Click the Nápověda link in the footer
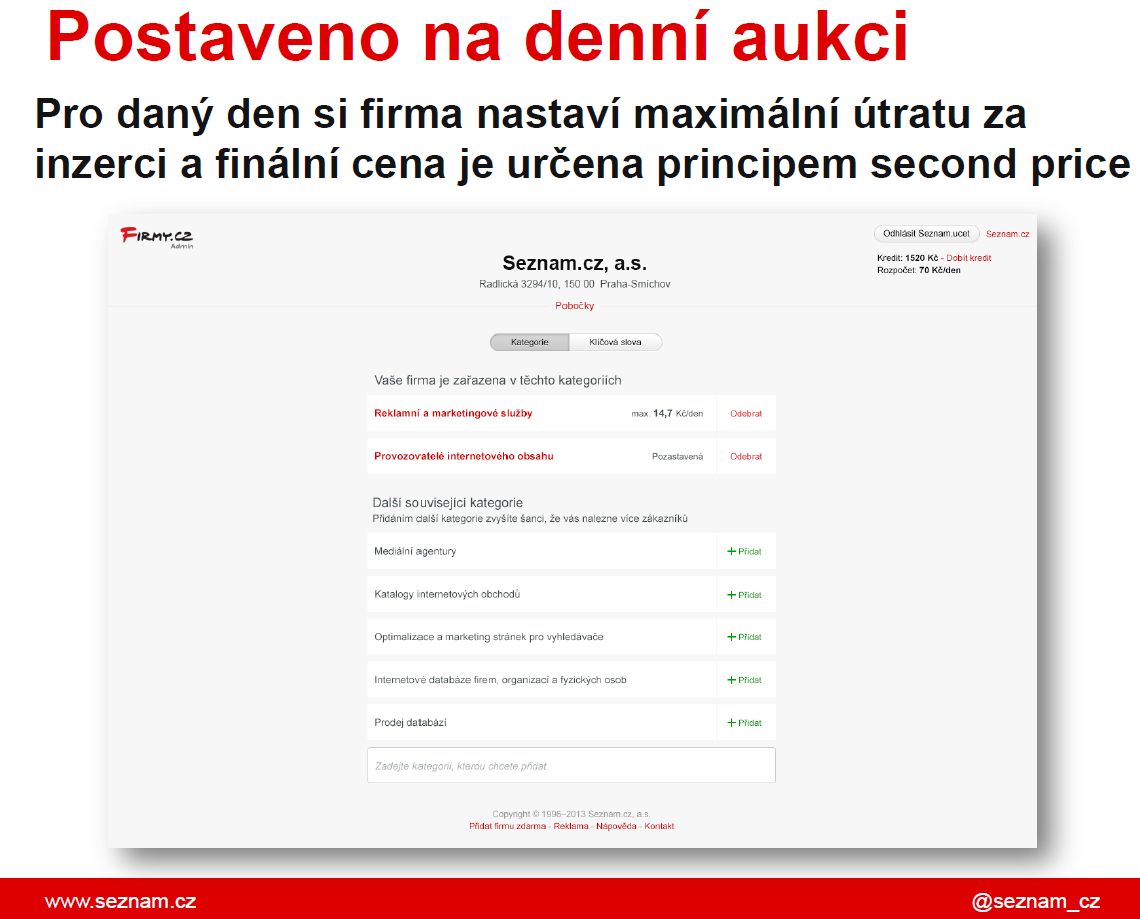Viewport: 1140px width, 919px height. 615,826
